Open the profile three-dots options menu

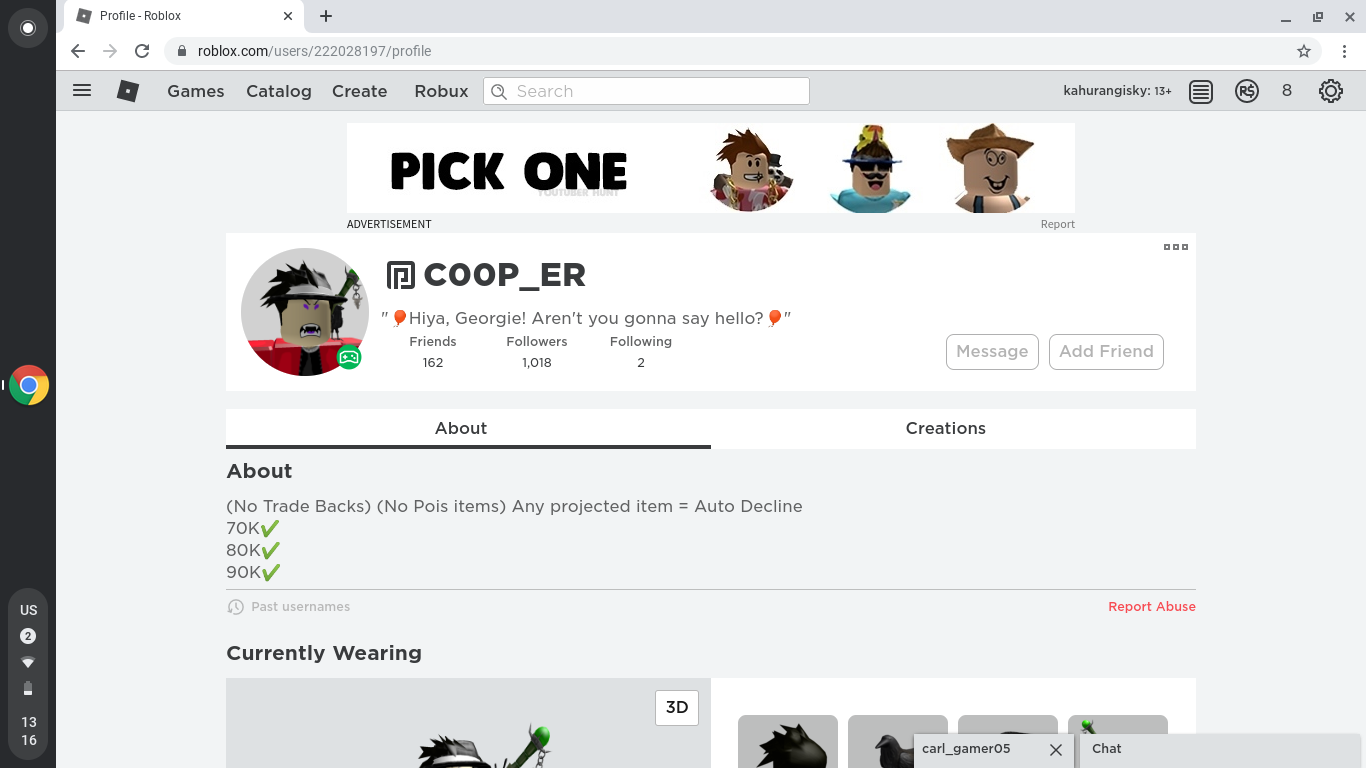tap(1176, 247)
